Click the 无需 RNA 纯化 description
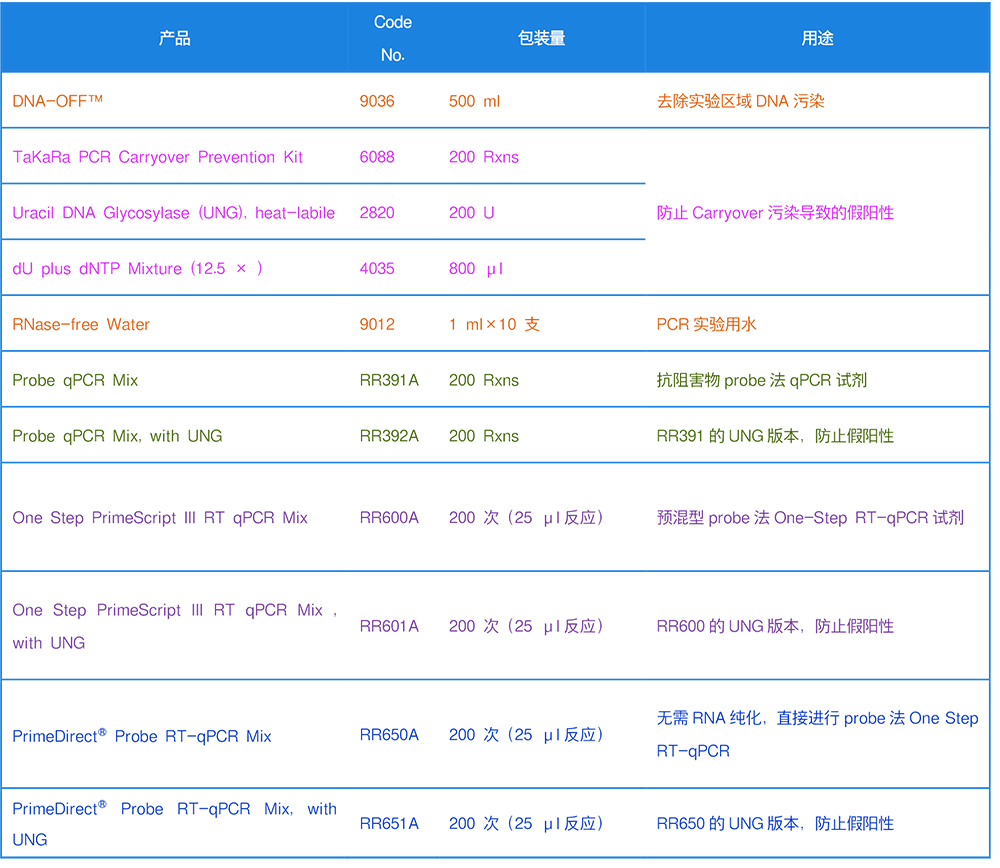1000x868 pixels. 818,735
